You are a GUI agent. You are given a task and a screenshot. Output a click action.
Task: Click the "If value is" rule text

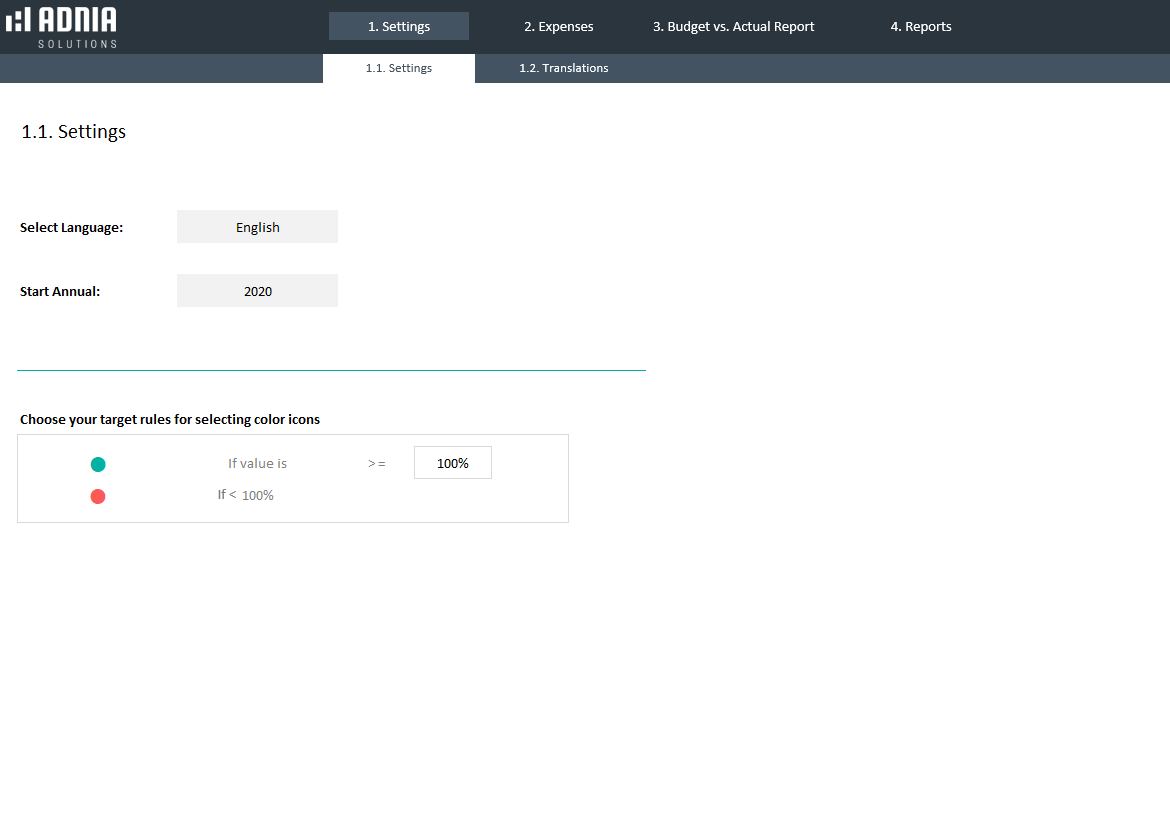click(x=257, y=463)
